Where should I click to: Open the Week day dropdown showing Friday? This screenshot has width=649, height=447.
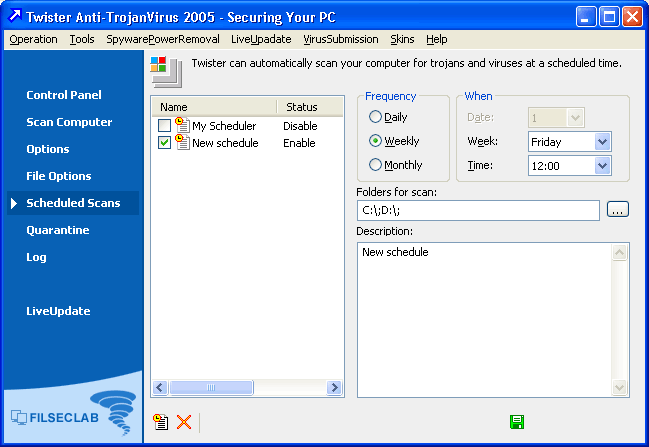(602, 142)
